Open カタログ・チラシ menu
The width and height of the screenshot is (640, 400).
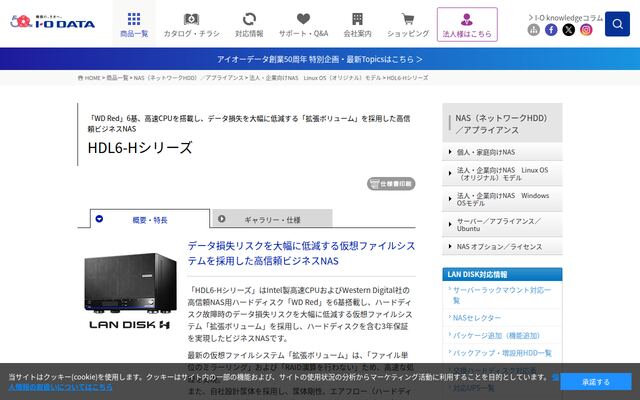[x=191, y=24]
